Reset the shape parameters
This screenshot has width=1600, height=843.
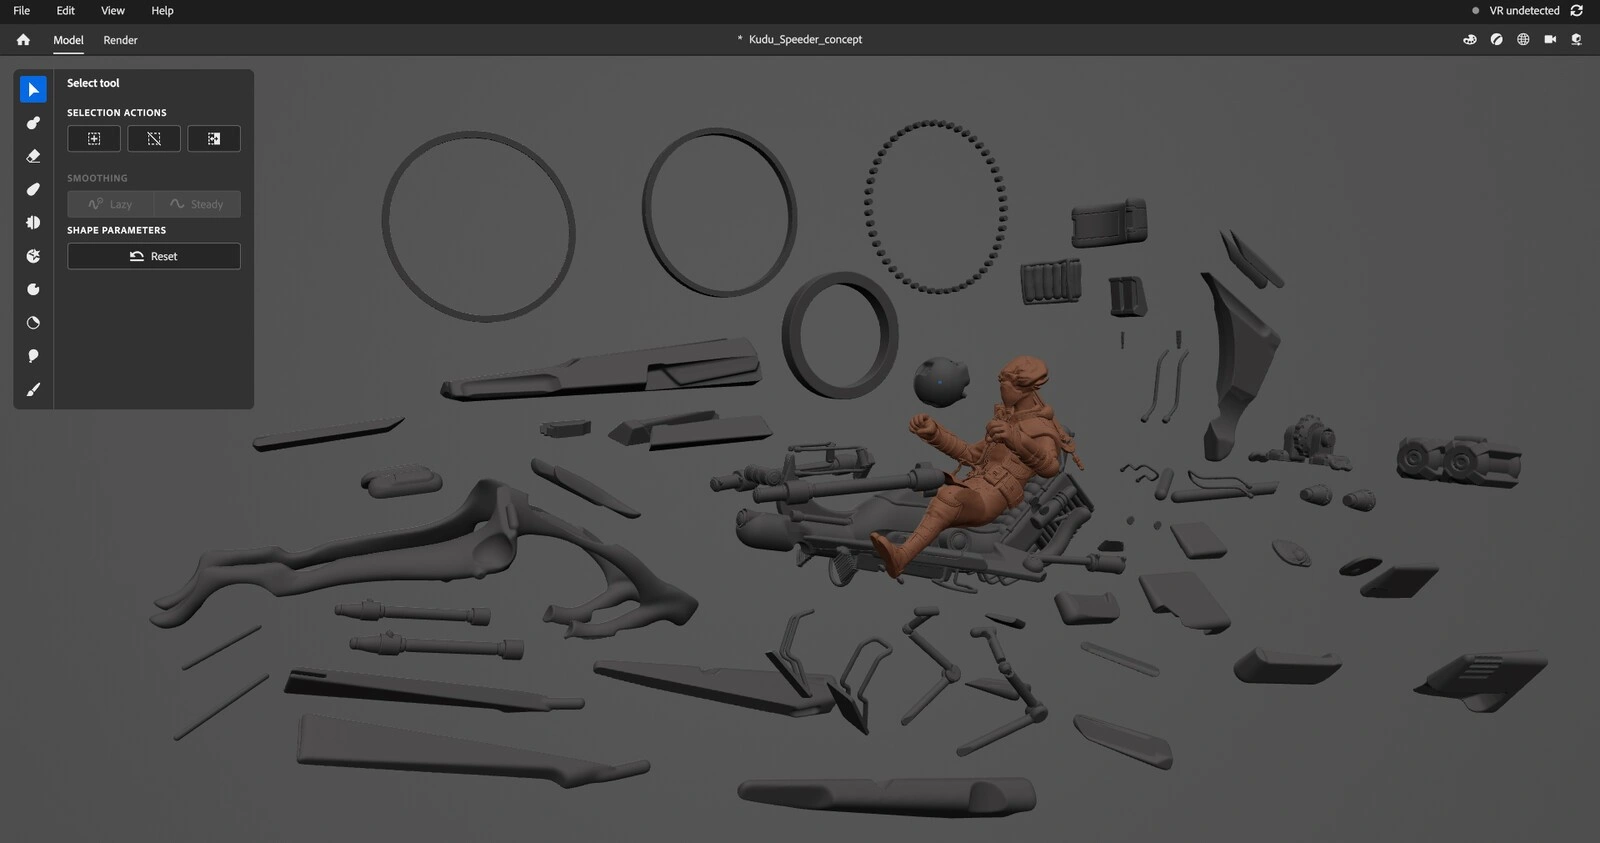154,256
